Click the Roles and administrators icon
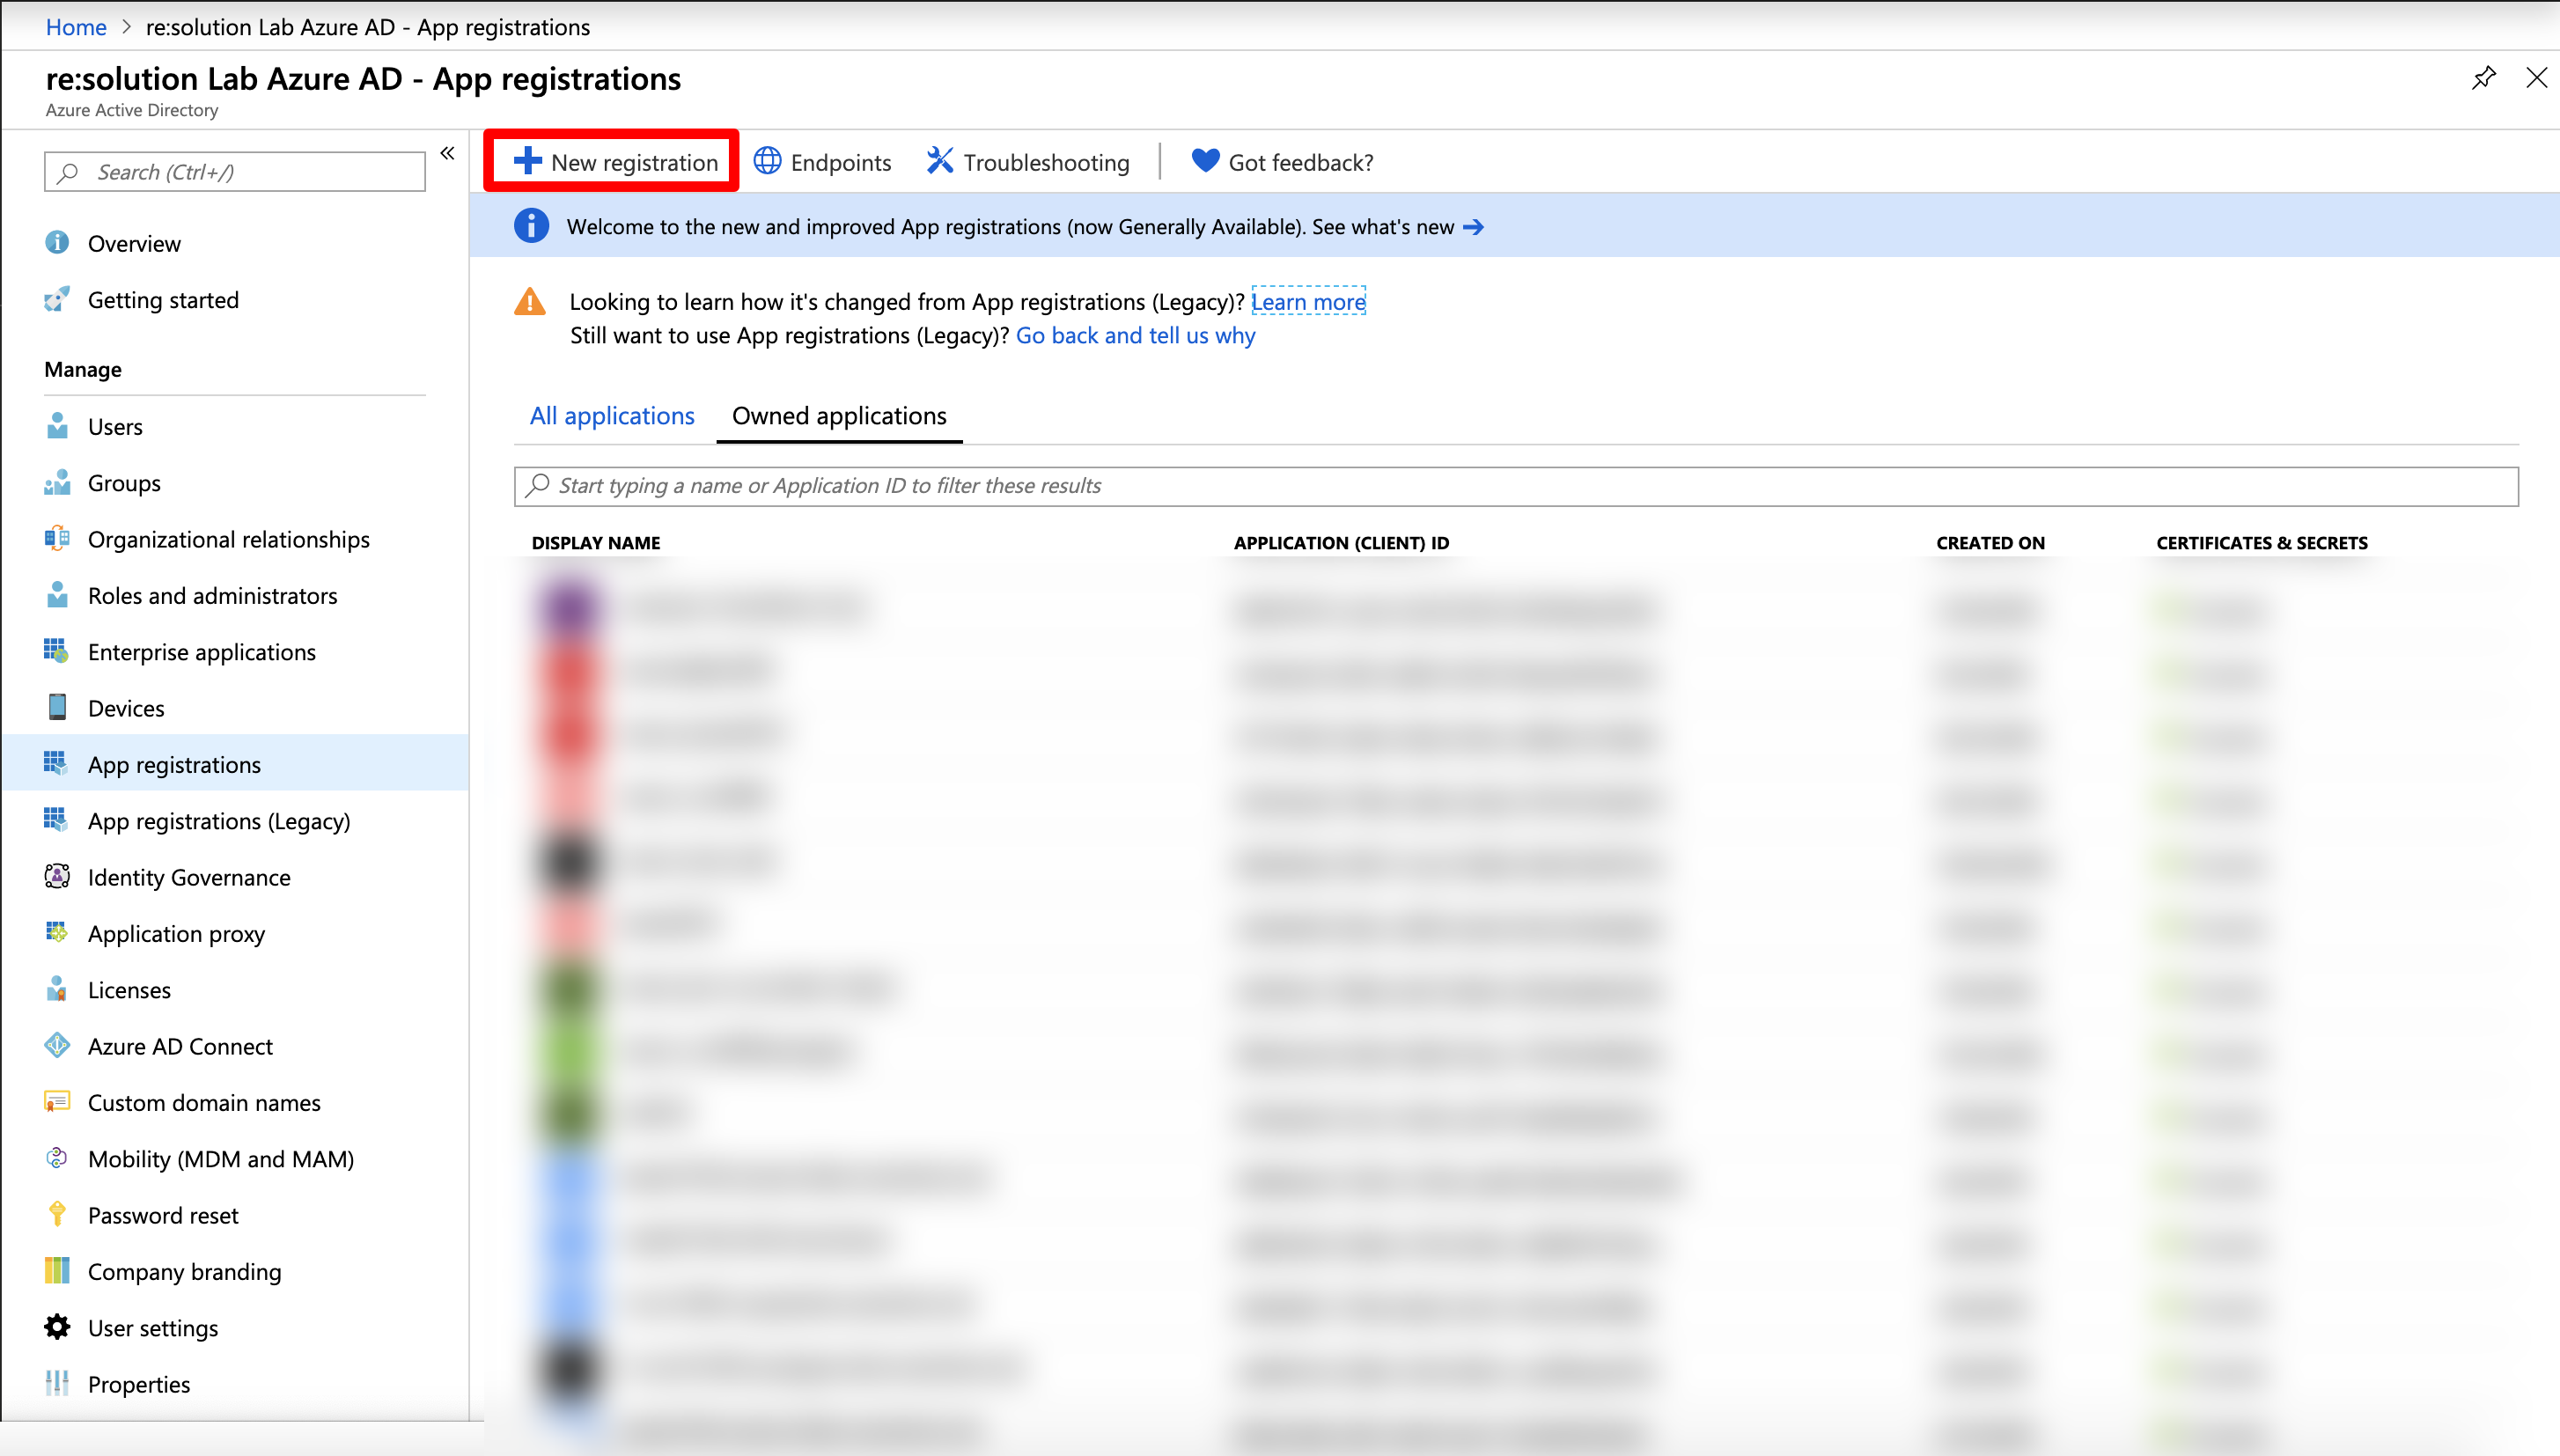 click(x=57, y=595)
